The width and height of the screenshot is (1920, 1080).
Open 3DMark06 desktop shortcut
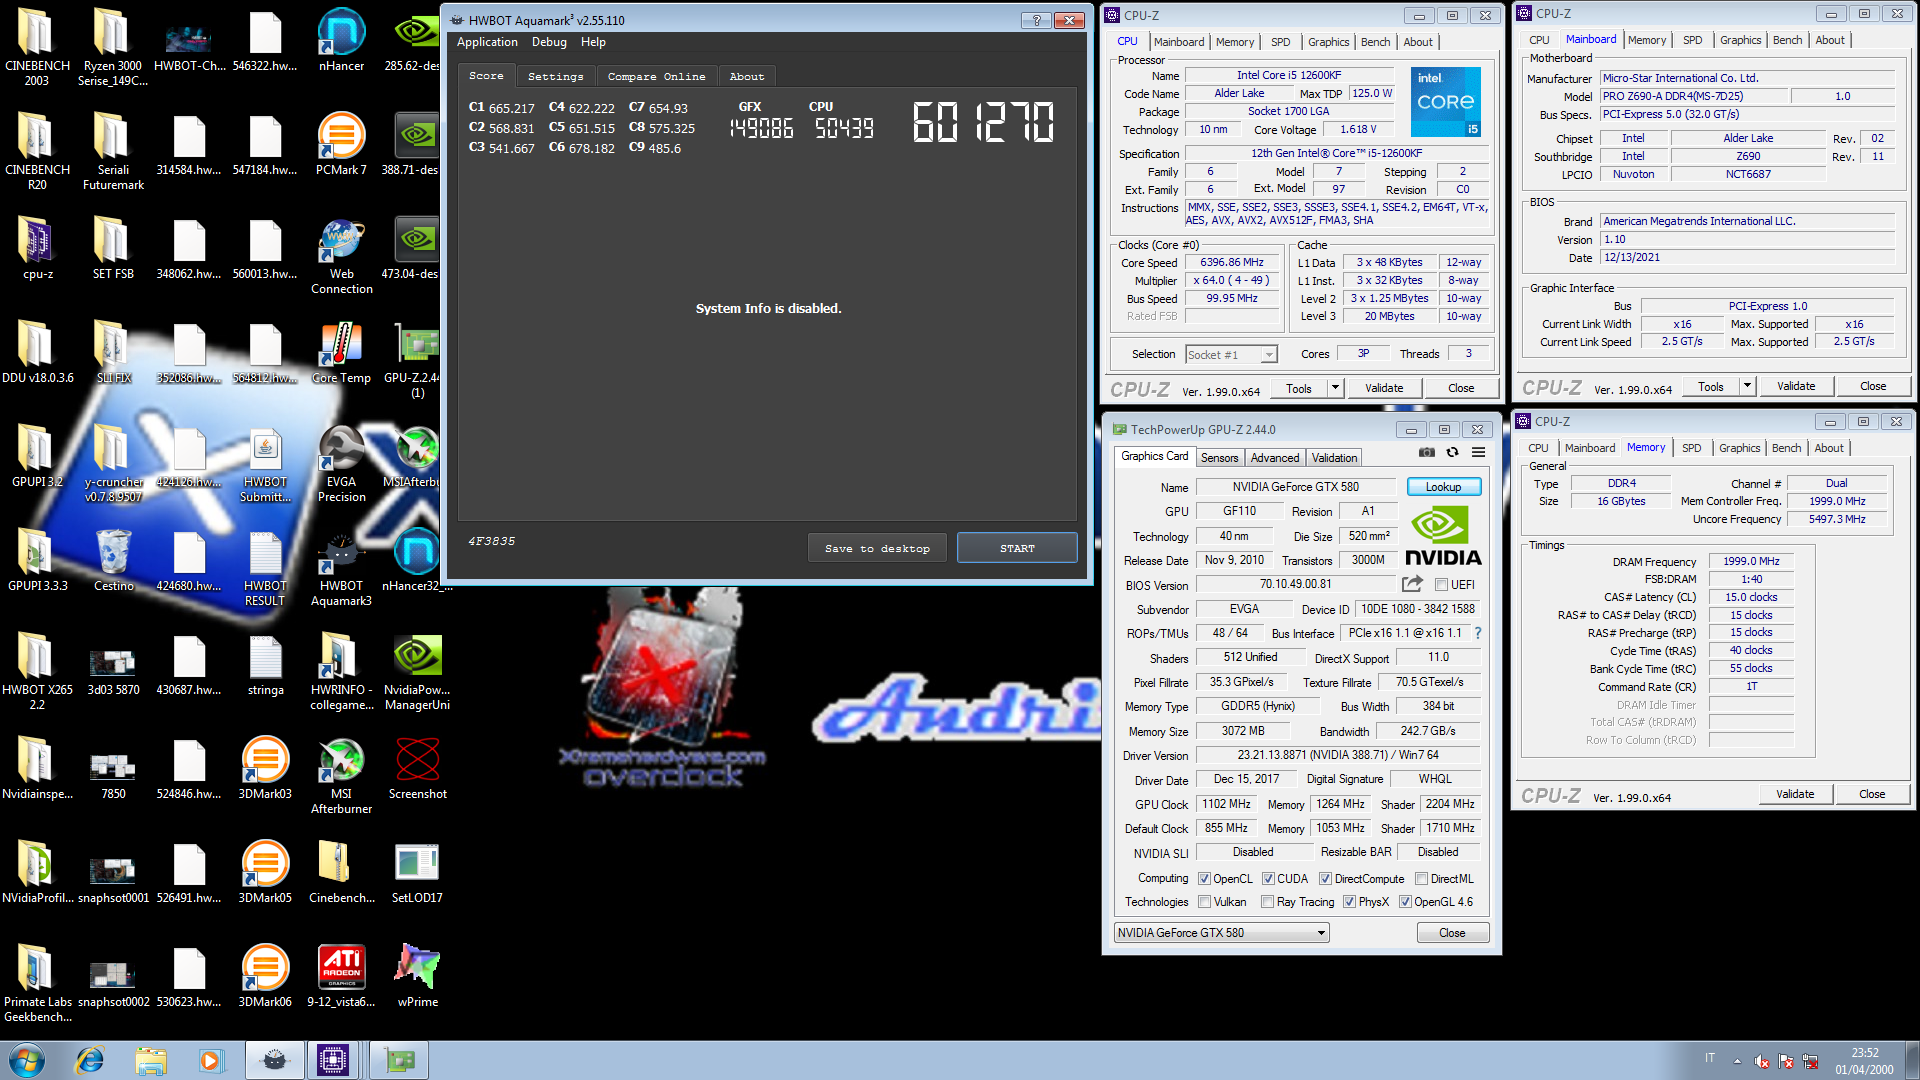[x=265, y=976]
